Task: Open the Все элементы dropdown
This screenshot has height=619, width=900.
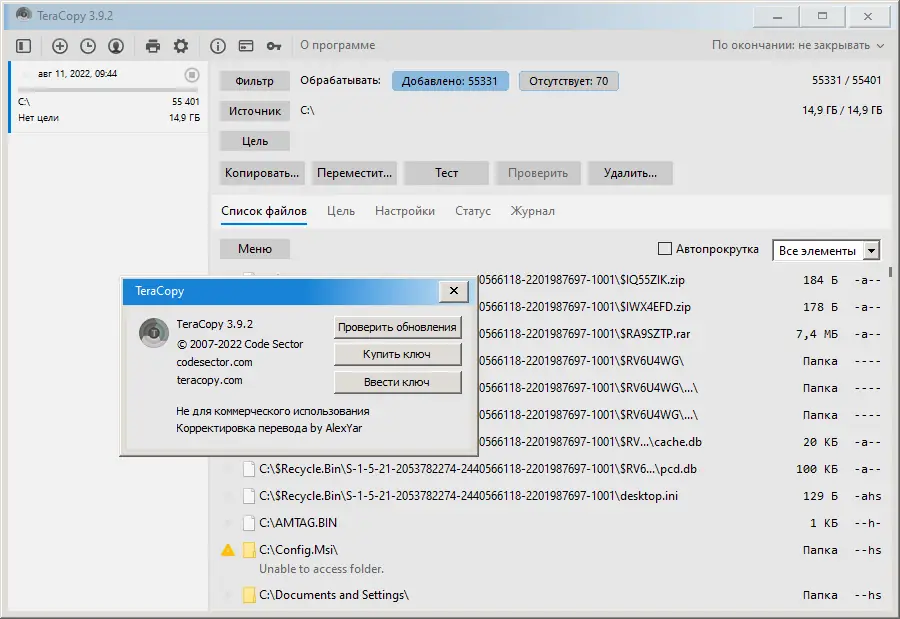Action: [827, 250]
